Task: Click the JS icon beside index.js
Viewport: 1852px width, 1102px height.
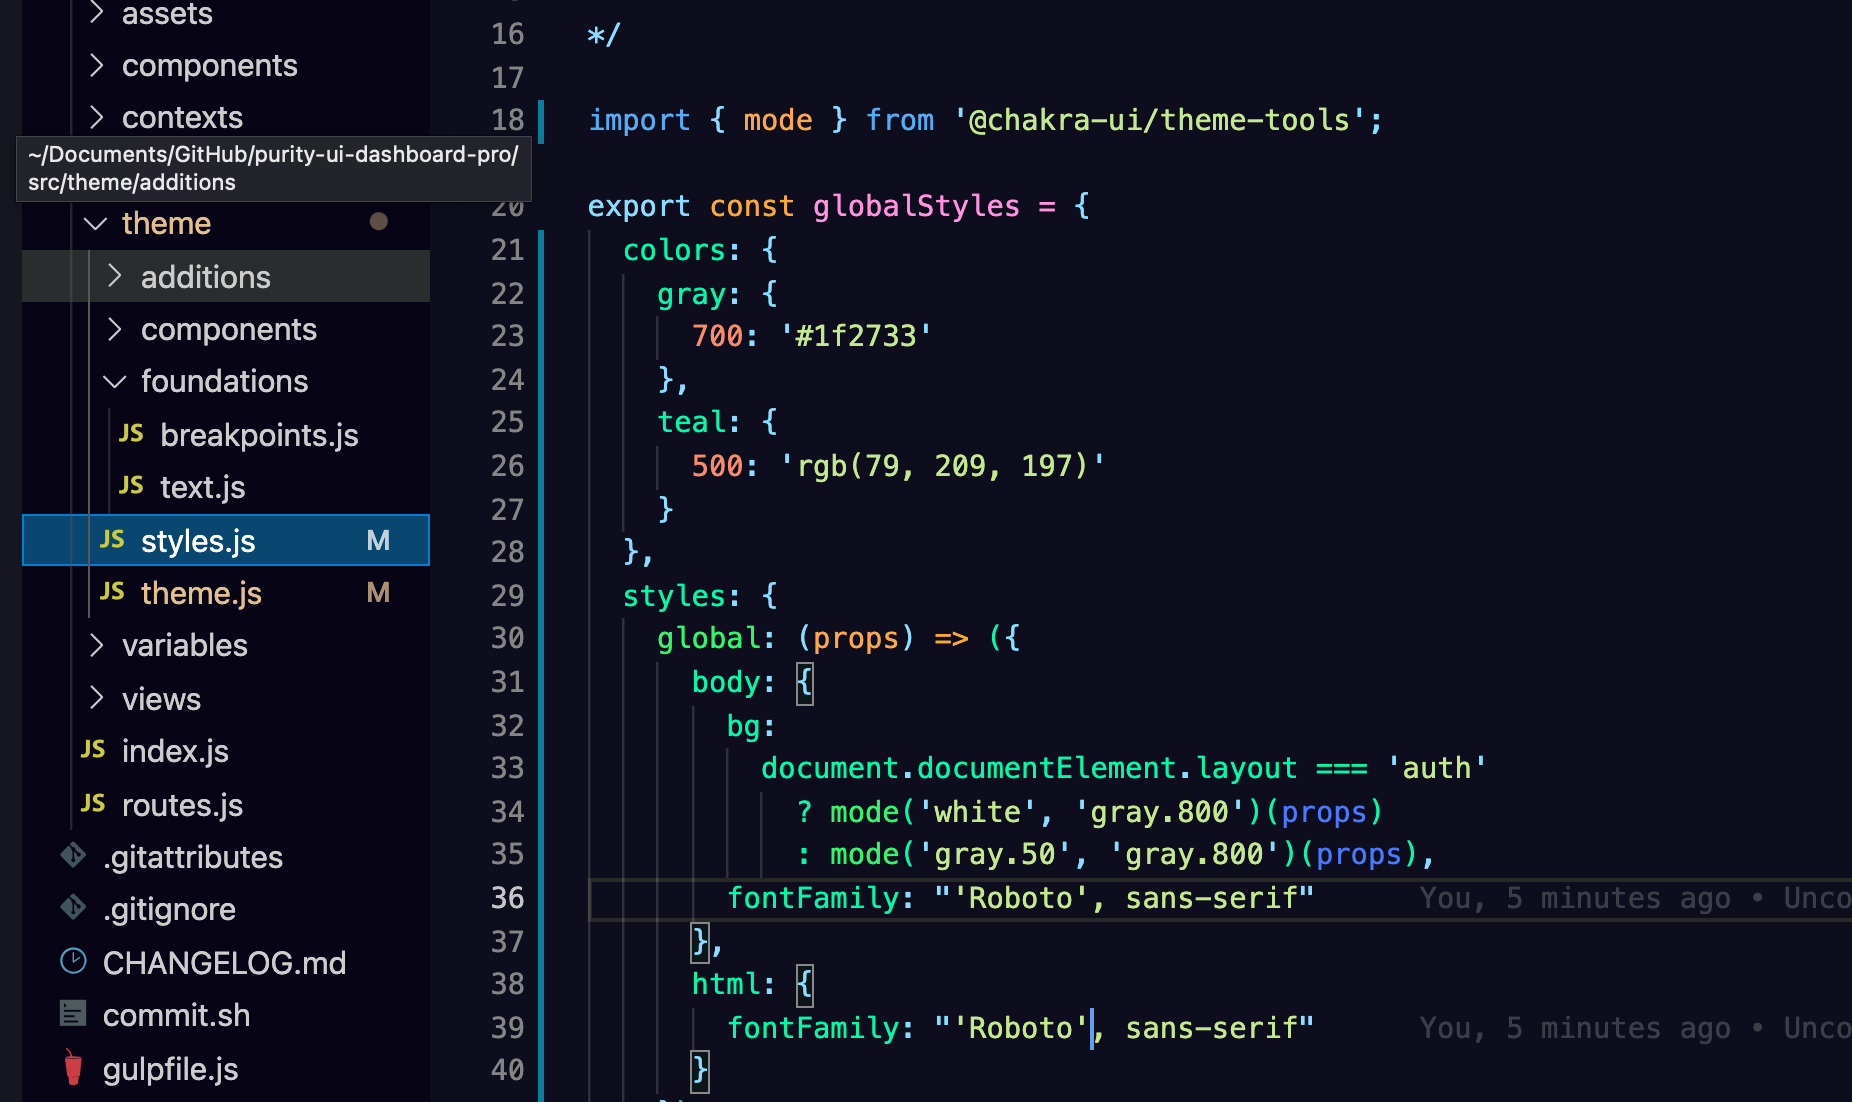Action: coord(92,750)
